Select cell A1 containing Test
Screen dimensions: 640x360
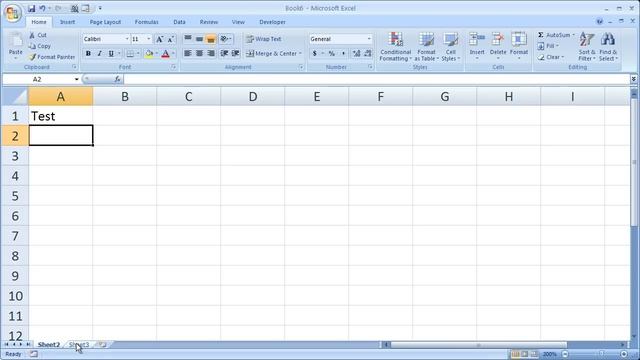[61, 116]
